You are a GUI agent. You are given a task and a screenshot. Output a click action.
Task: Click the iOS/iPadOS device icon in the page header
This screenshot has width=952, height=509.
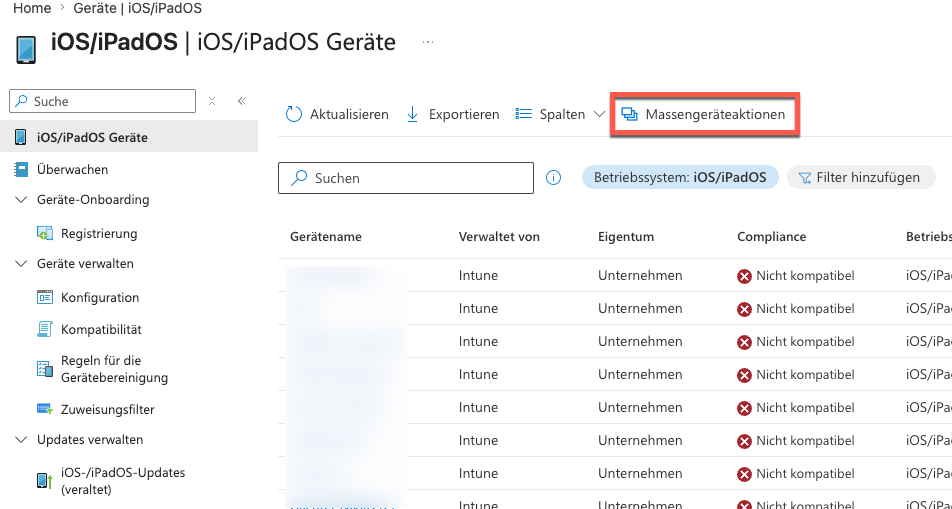pyautogui.click(x=26, y=50)
